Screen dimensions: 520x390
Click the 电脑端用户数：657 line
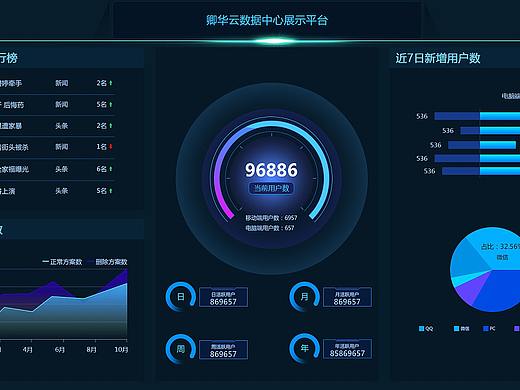point(270,228)
